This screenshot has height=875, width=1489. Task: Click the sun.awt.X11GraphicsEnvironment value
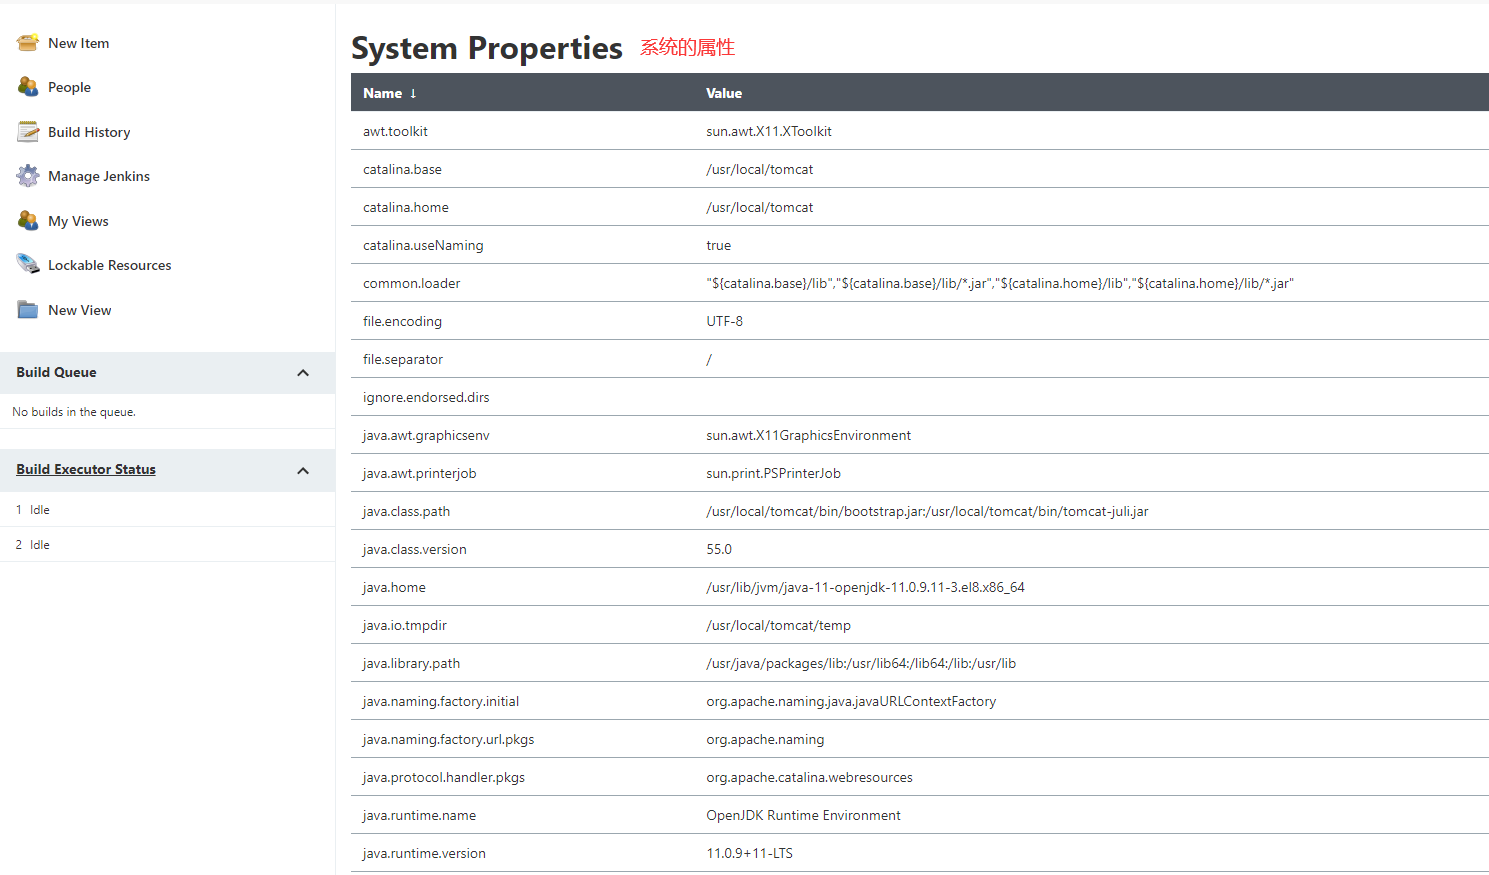[x=809, y=435]
